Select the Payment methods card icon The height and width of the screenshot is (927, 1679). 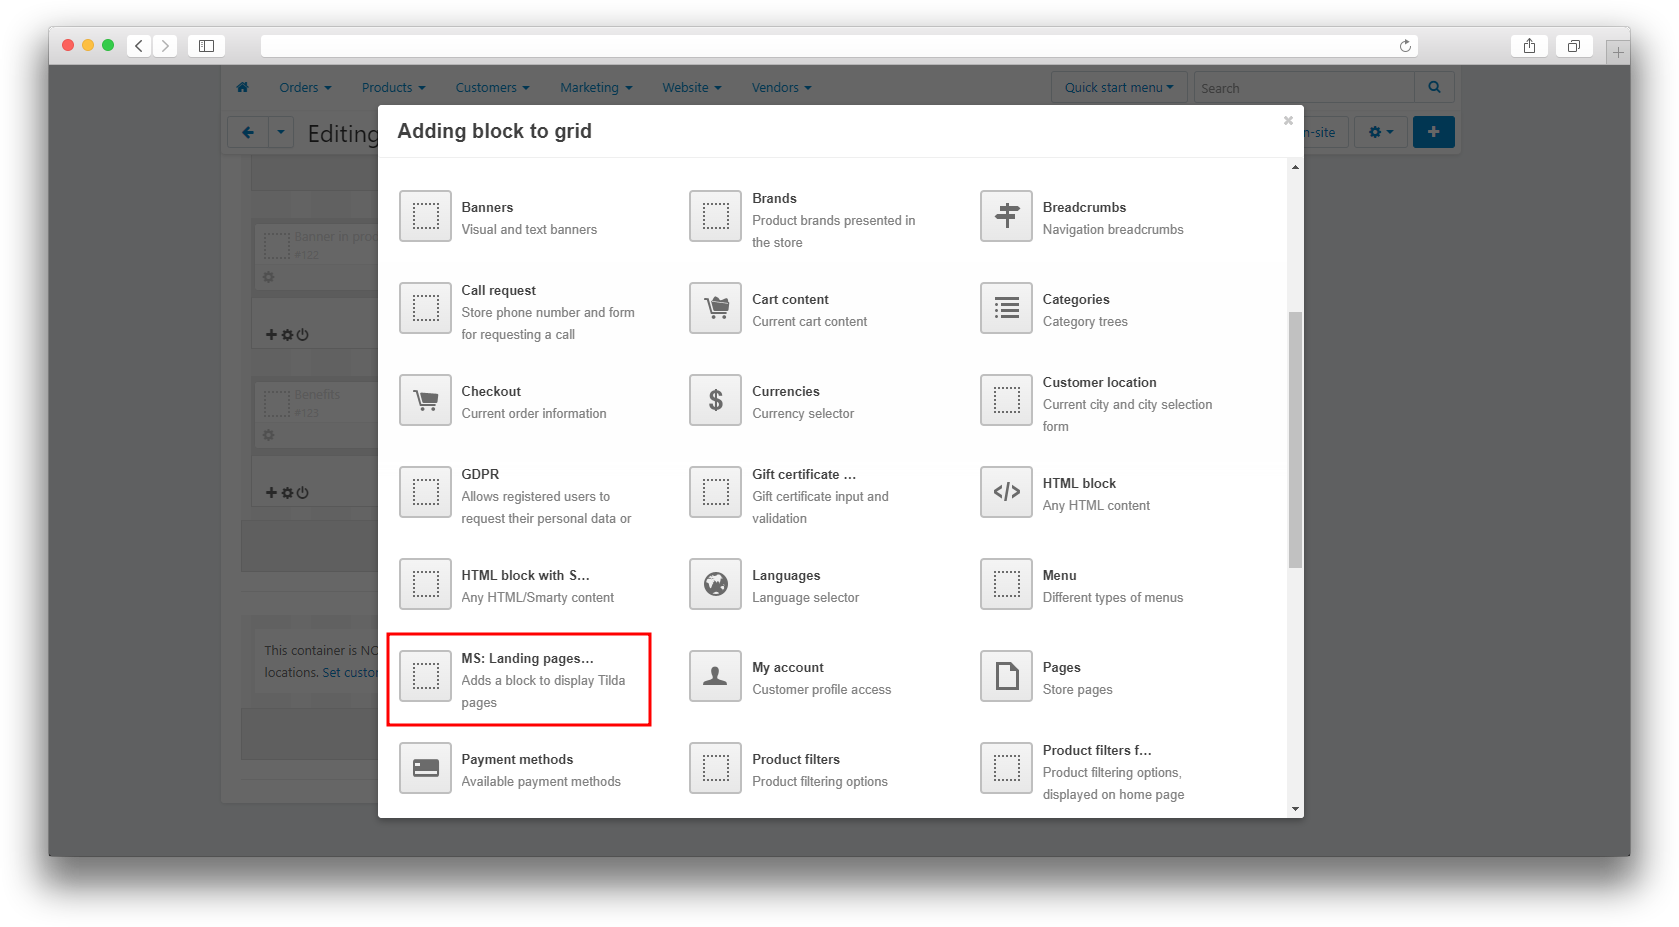[425, 768]
